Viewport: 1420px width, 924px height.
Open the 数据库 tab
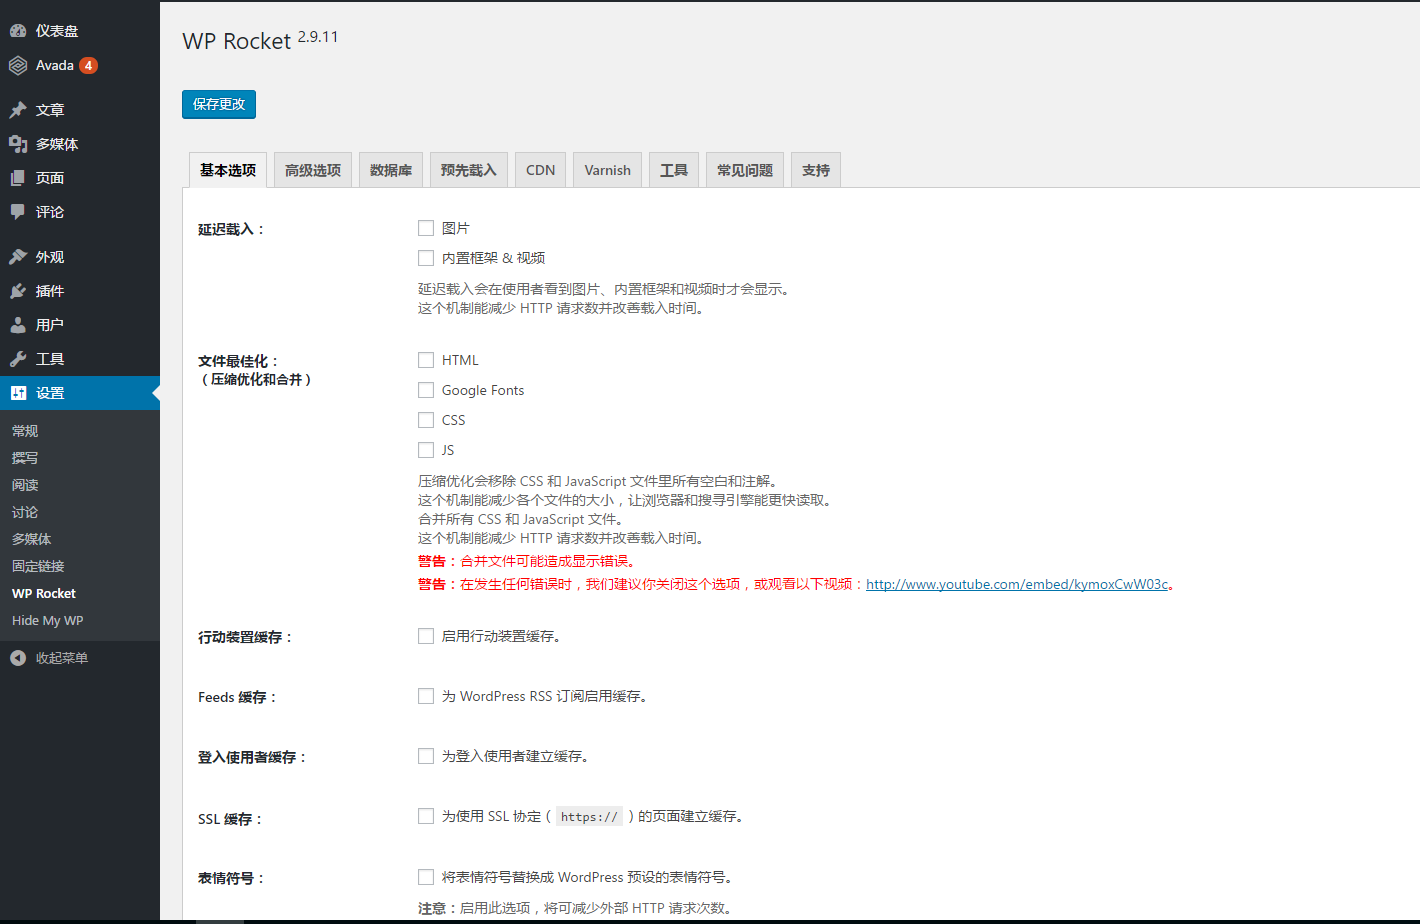tap(390, 169)
